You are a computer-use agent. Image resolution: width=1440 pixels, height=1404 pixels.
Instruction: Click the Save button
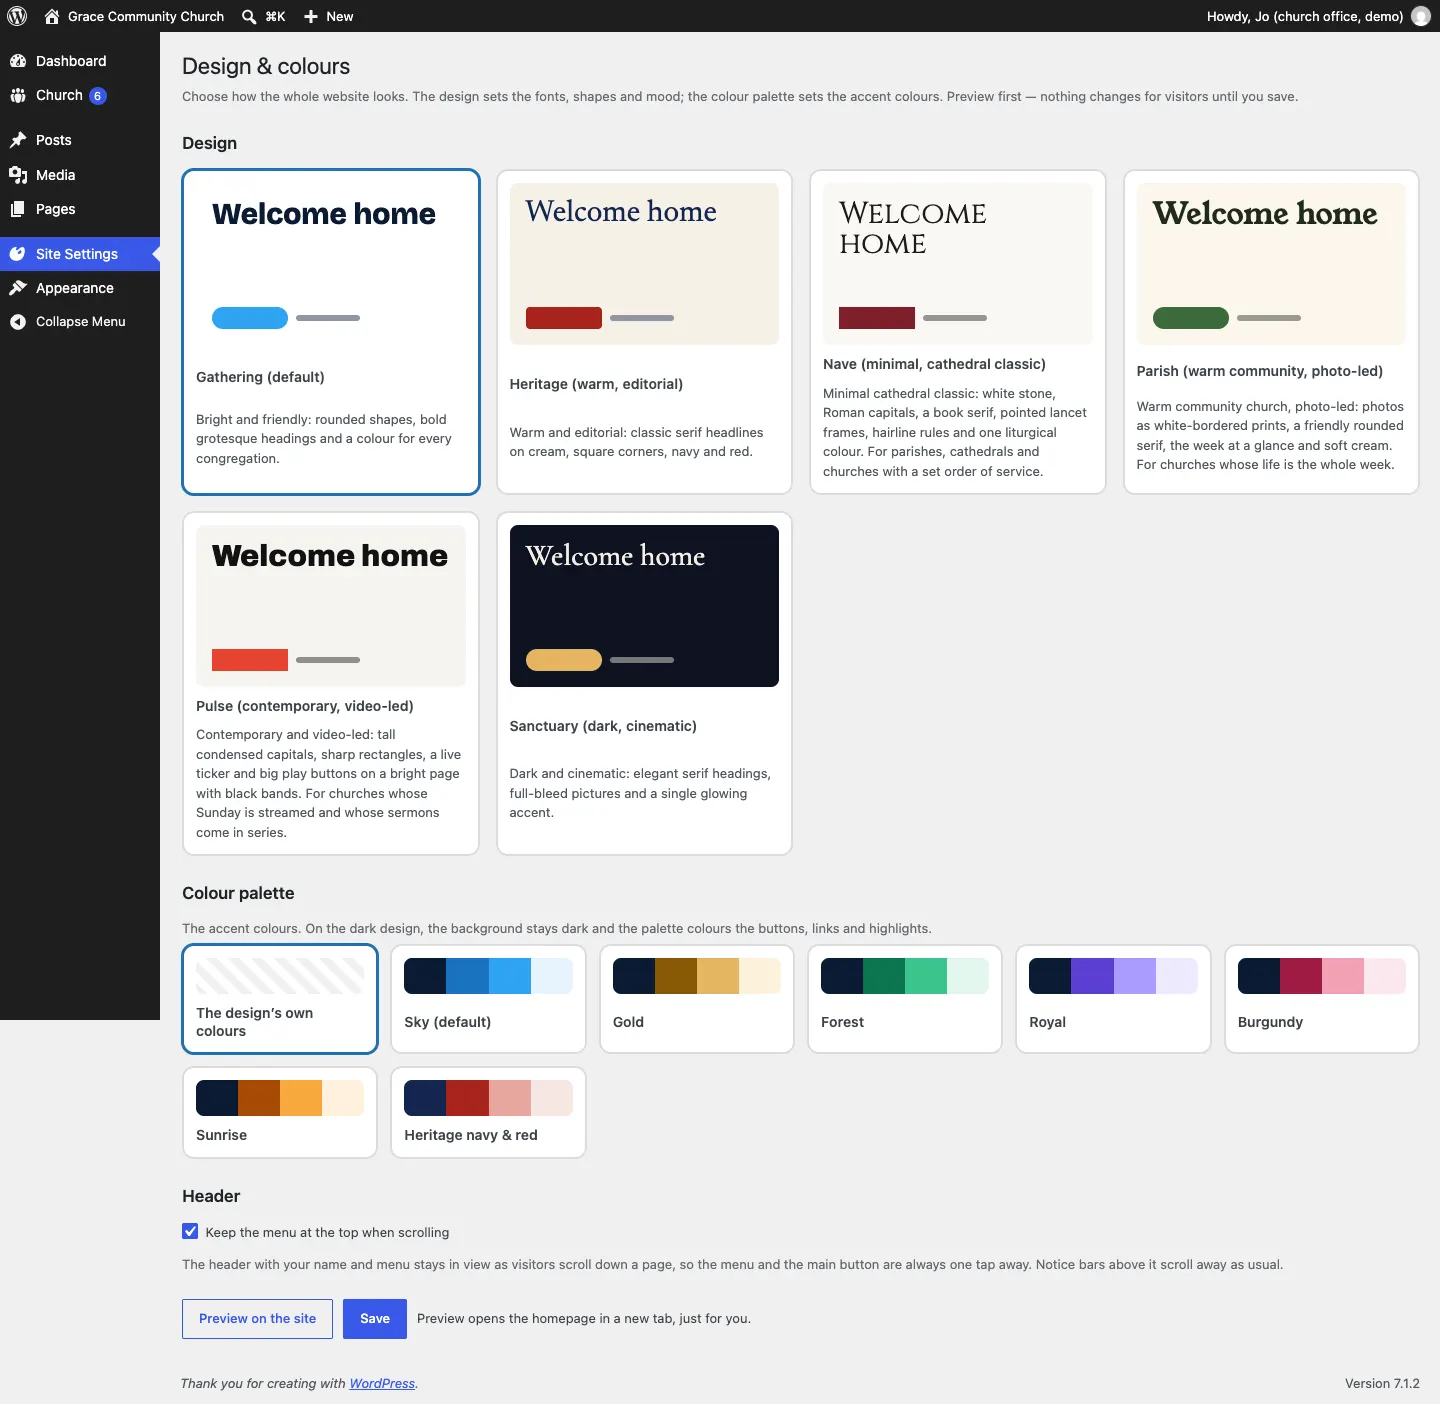coord(375,1319)
